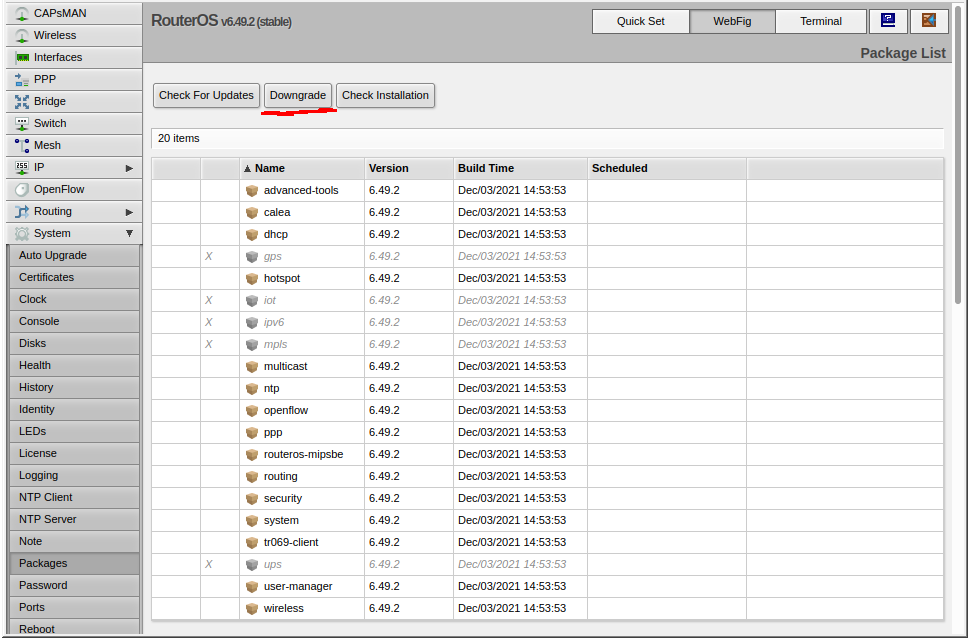This screenshot has width=968, height=638.
Task: Click the Routing menu icon
Action: [22, 212]
